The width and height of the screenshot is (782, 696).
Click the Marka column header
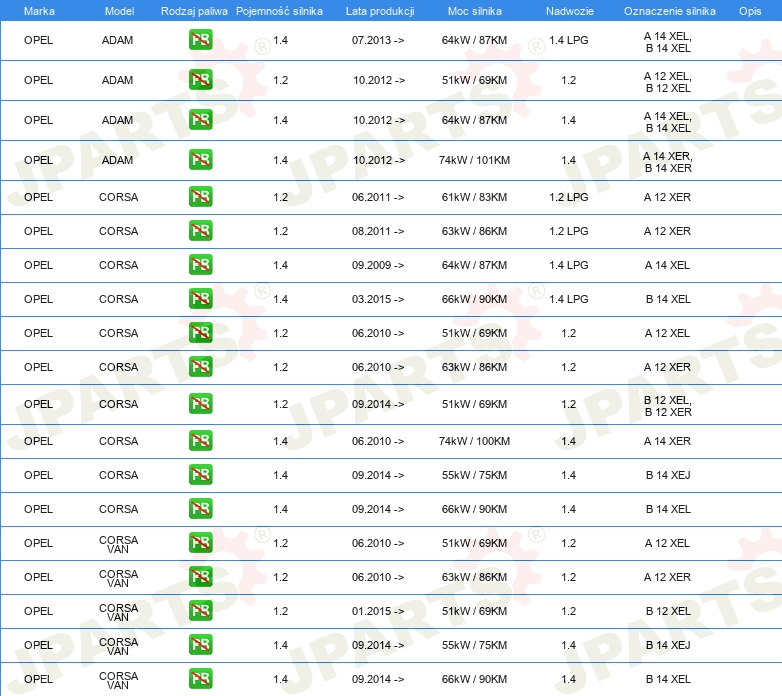39,11
